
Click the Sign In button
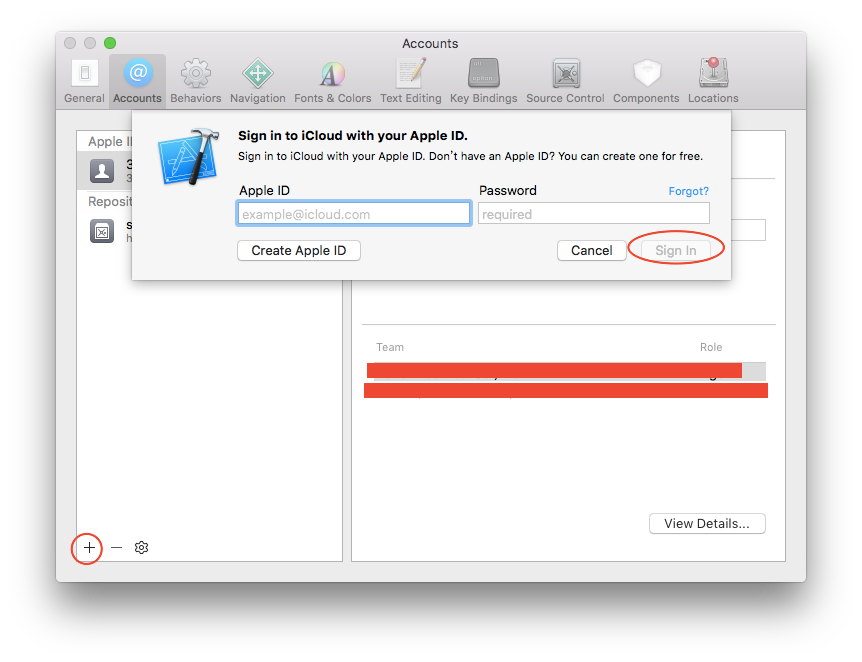click(675, 250)
